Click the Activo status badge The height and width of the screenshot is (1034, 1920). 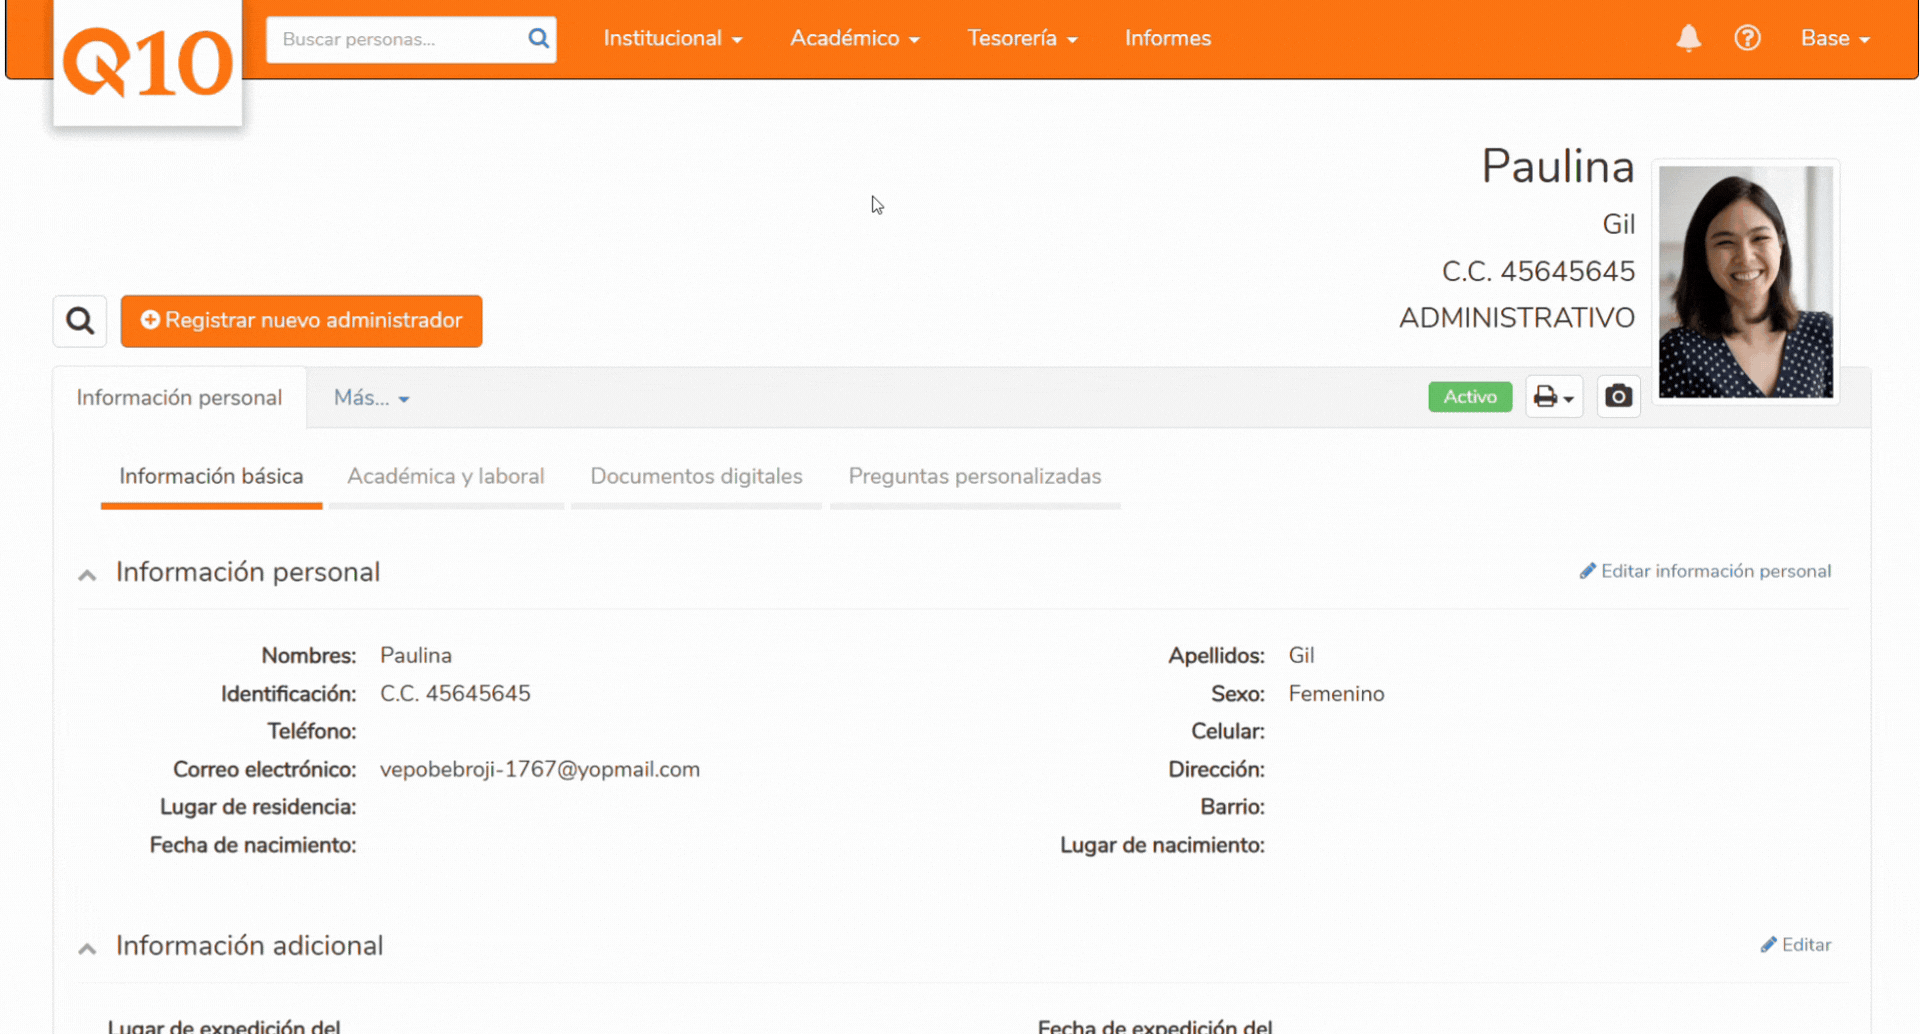[1470, 397]
